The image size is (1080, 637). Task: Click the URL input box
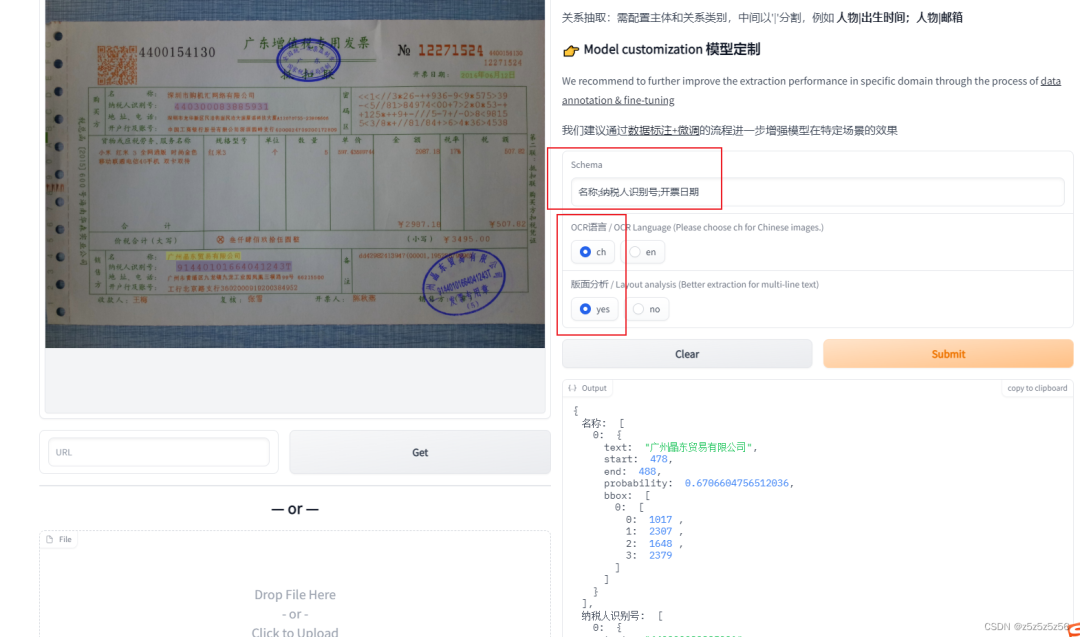[158, 452]
